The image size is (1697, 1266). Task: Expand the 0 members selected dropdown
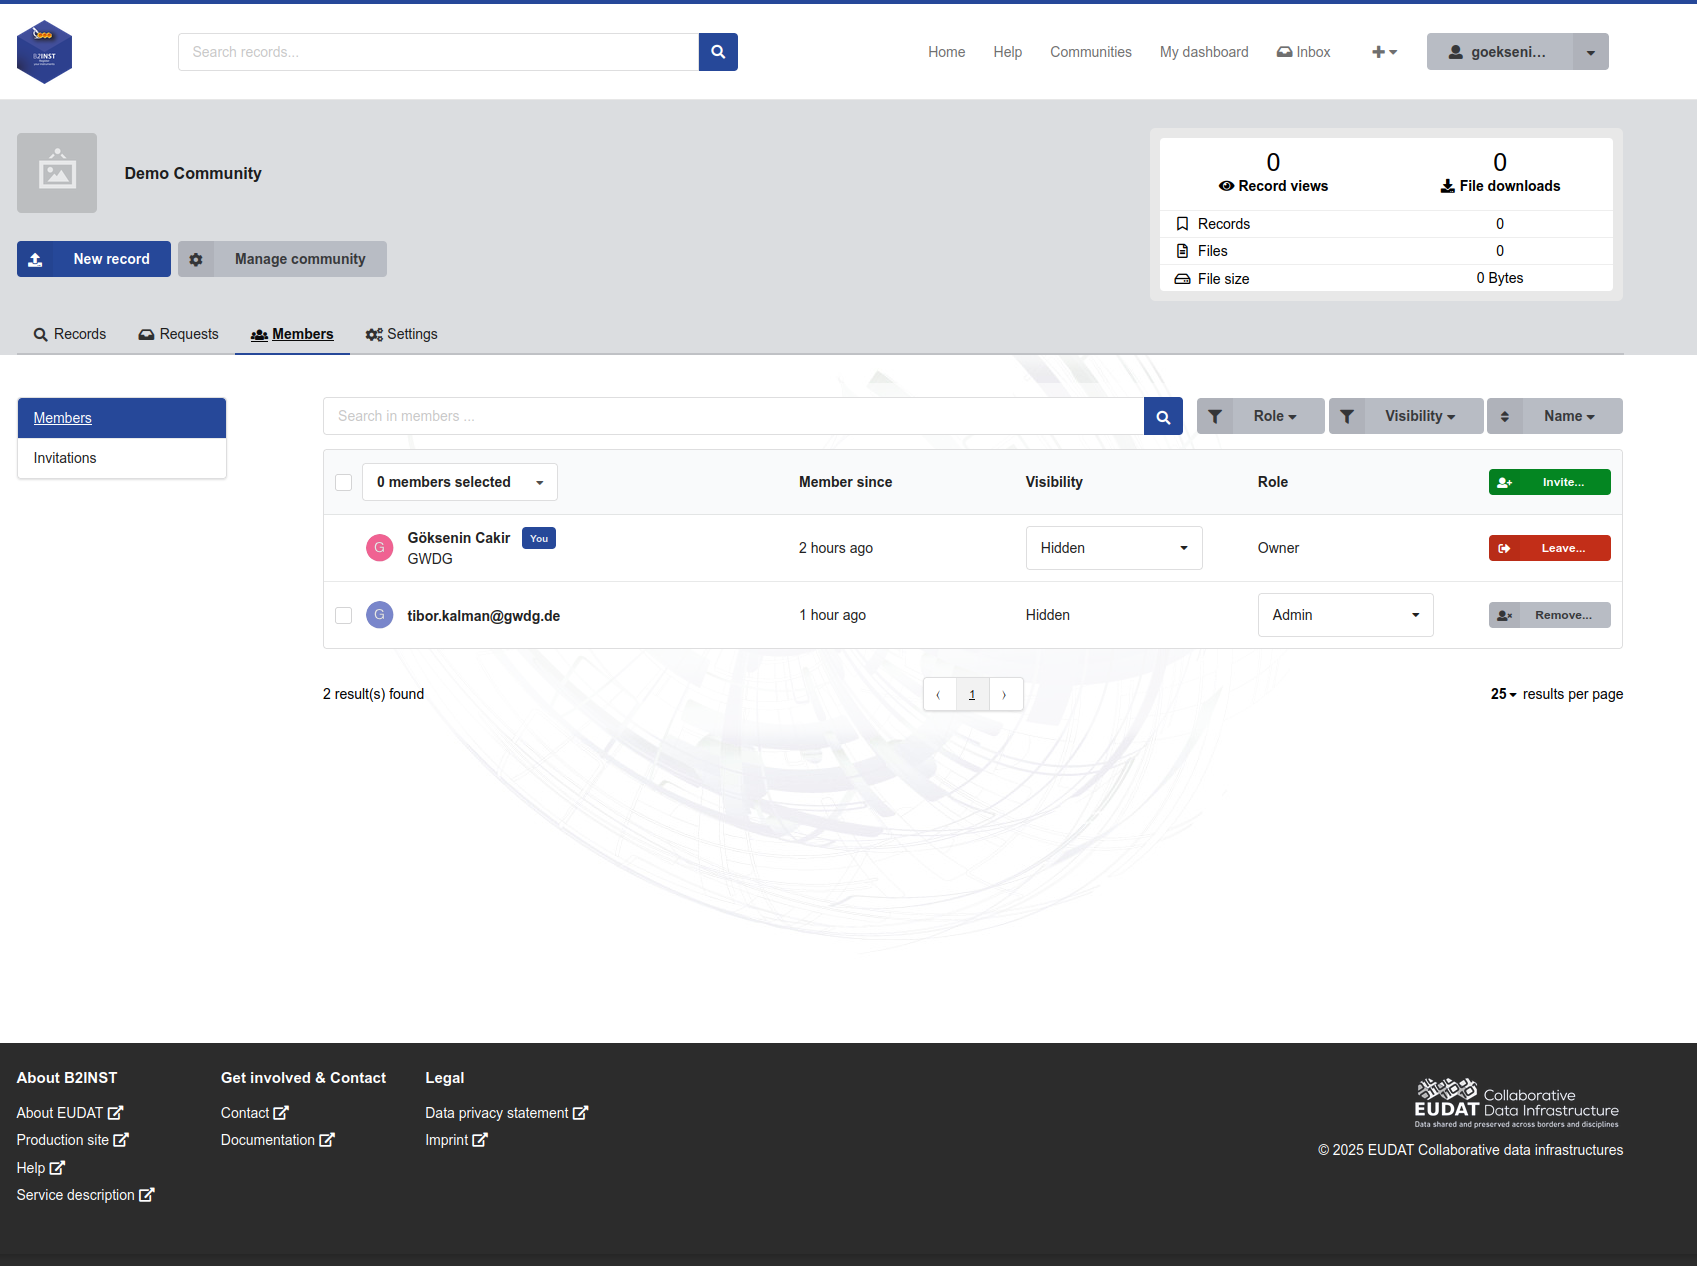pyautogui.click(x=460, y=482)
